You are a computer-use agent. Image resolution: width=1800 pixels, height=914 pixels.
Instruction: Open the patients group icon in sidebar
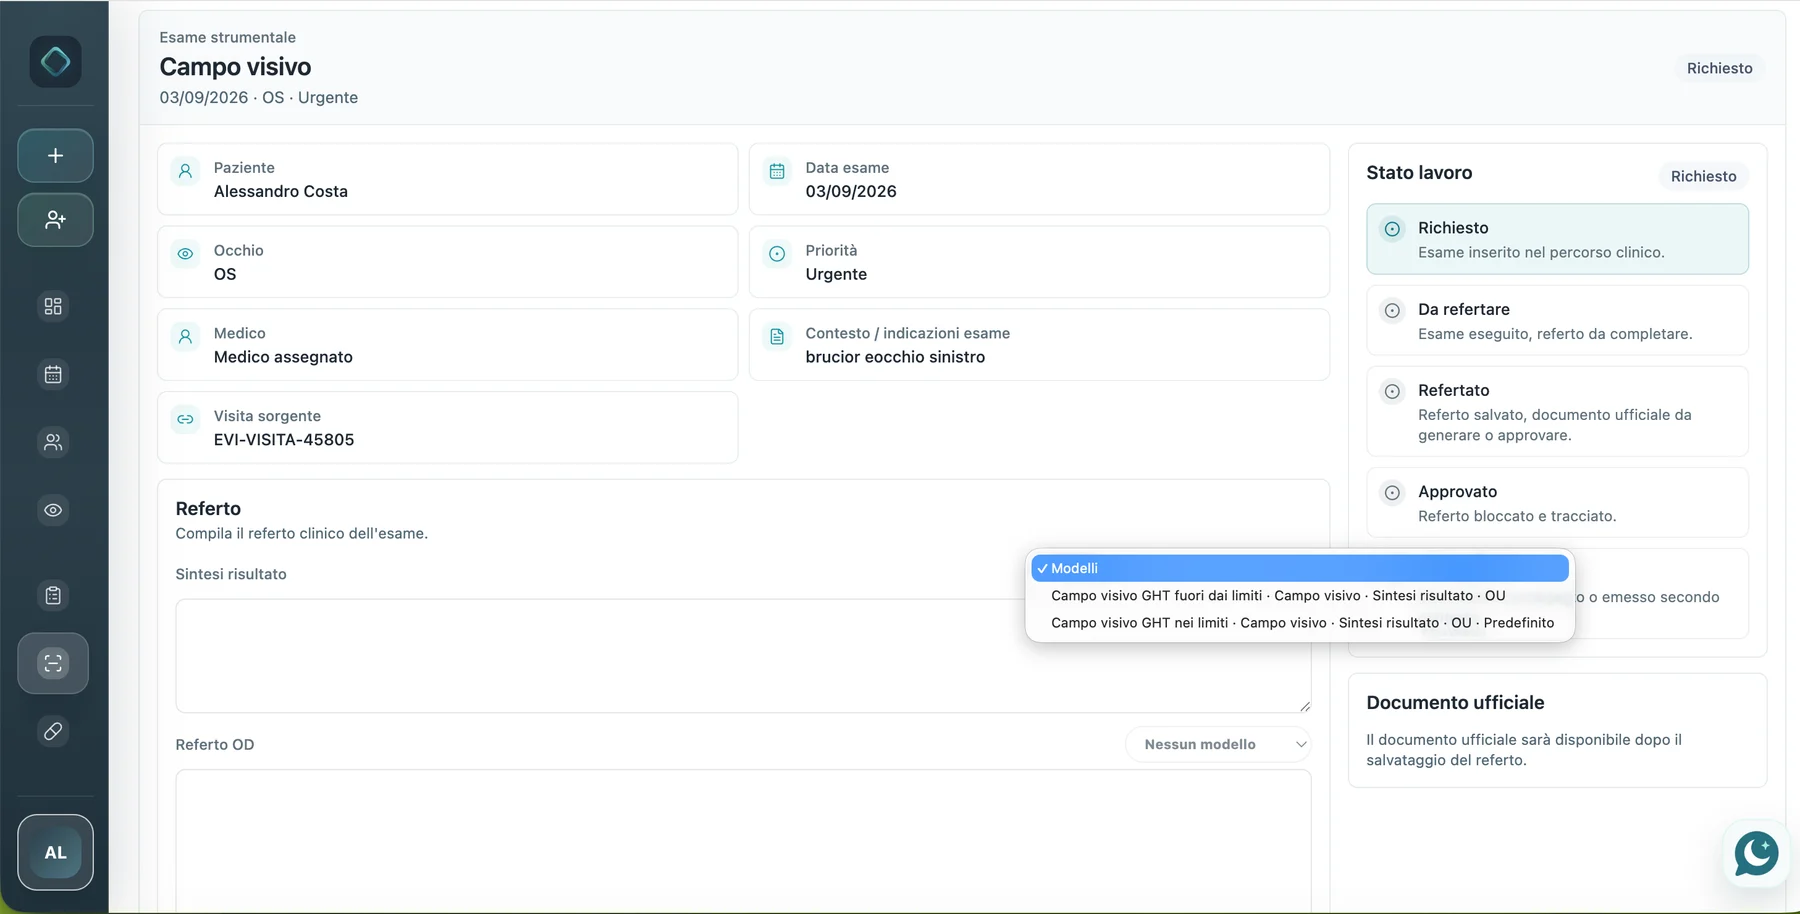(53, 442)
